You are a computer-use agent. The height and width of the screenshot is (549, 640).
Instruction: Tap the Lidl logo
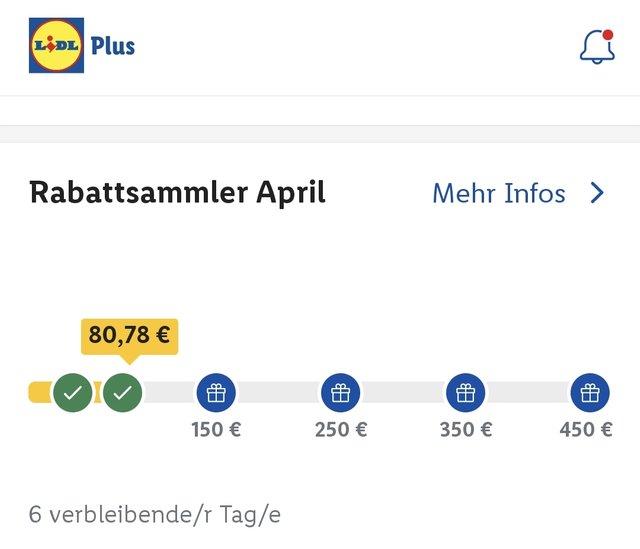pyautogui.click(x=56, y=45)
